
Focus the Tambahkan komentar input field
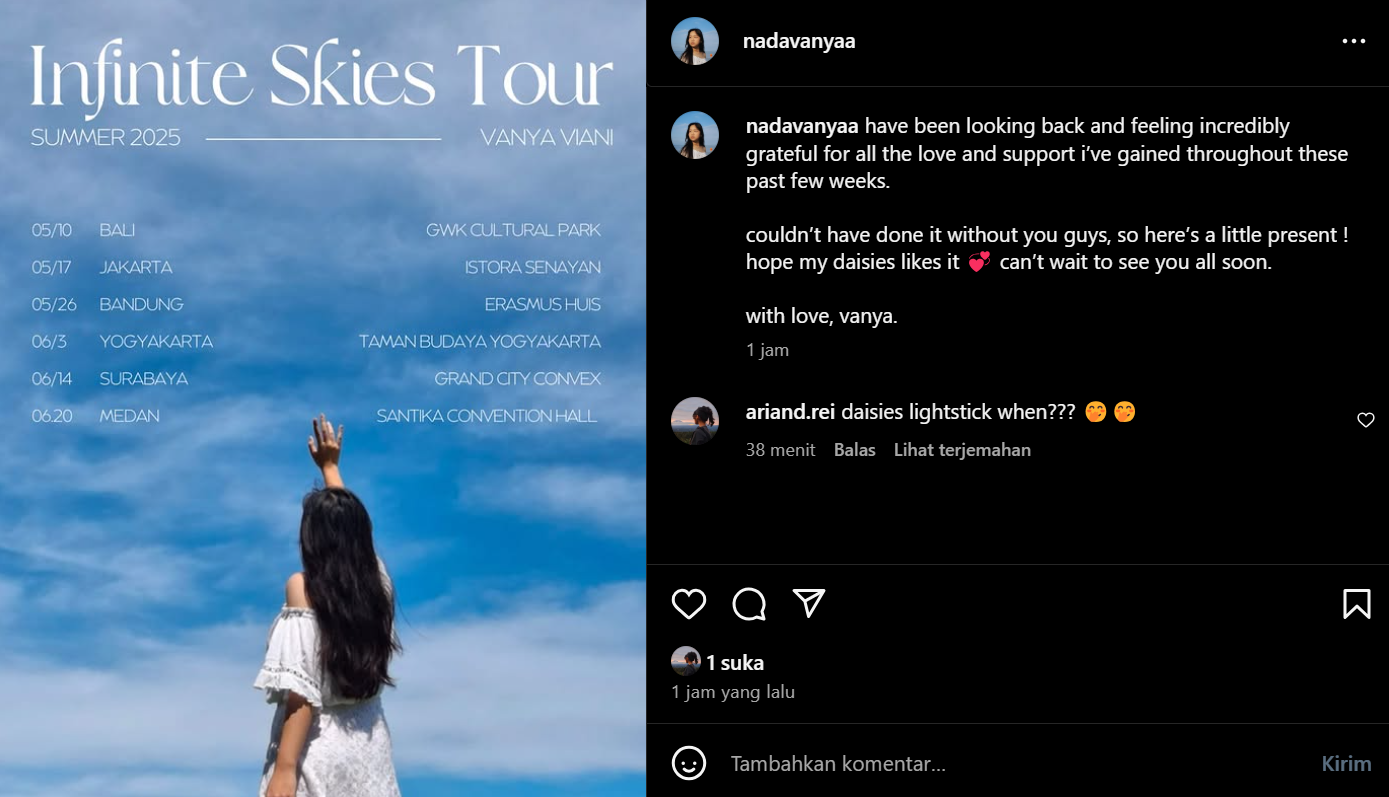1015,763
